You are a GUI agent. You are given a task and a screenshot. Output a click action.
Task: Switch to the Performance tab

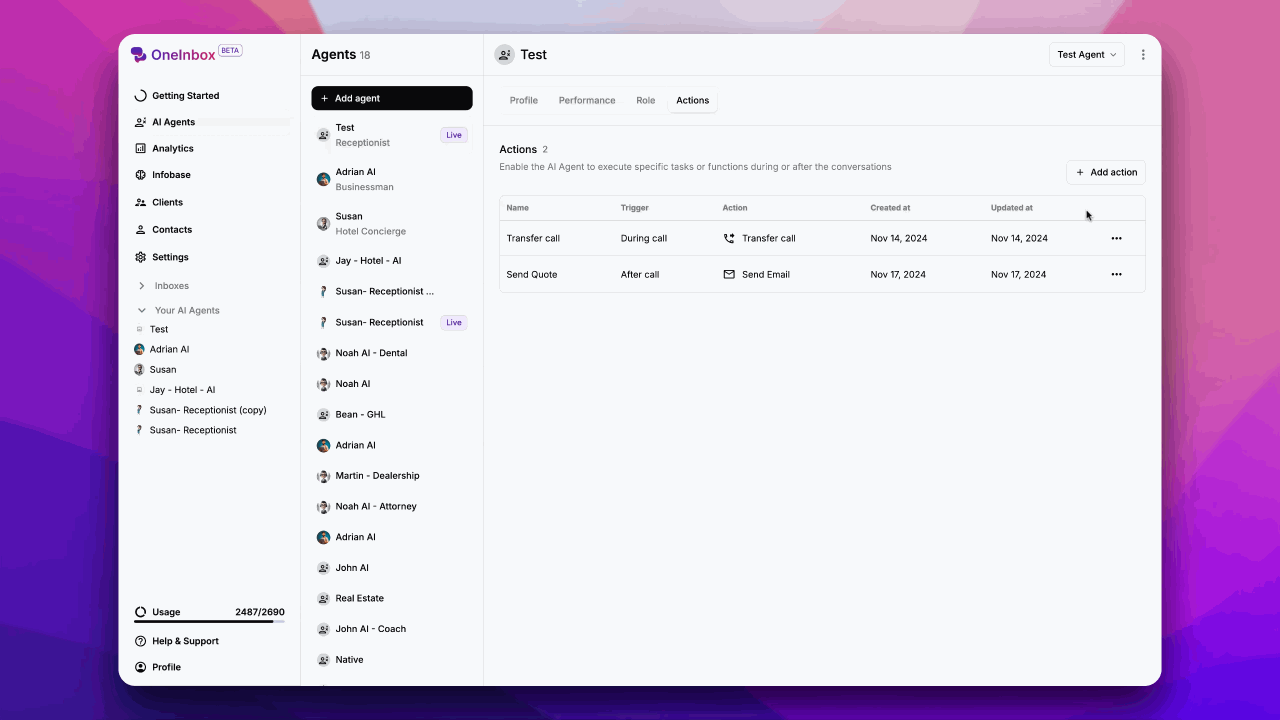(587, 100)
